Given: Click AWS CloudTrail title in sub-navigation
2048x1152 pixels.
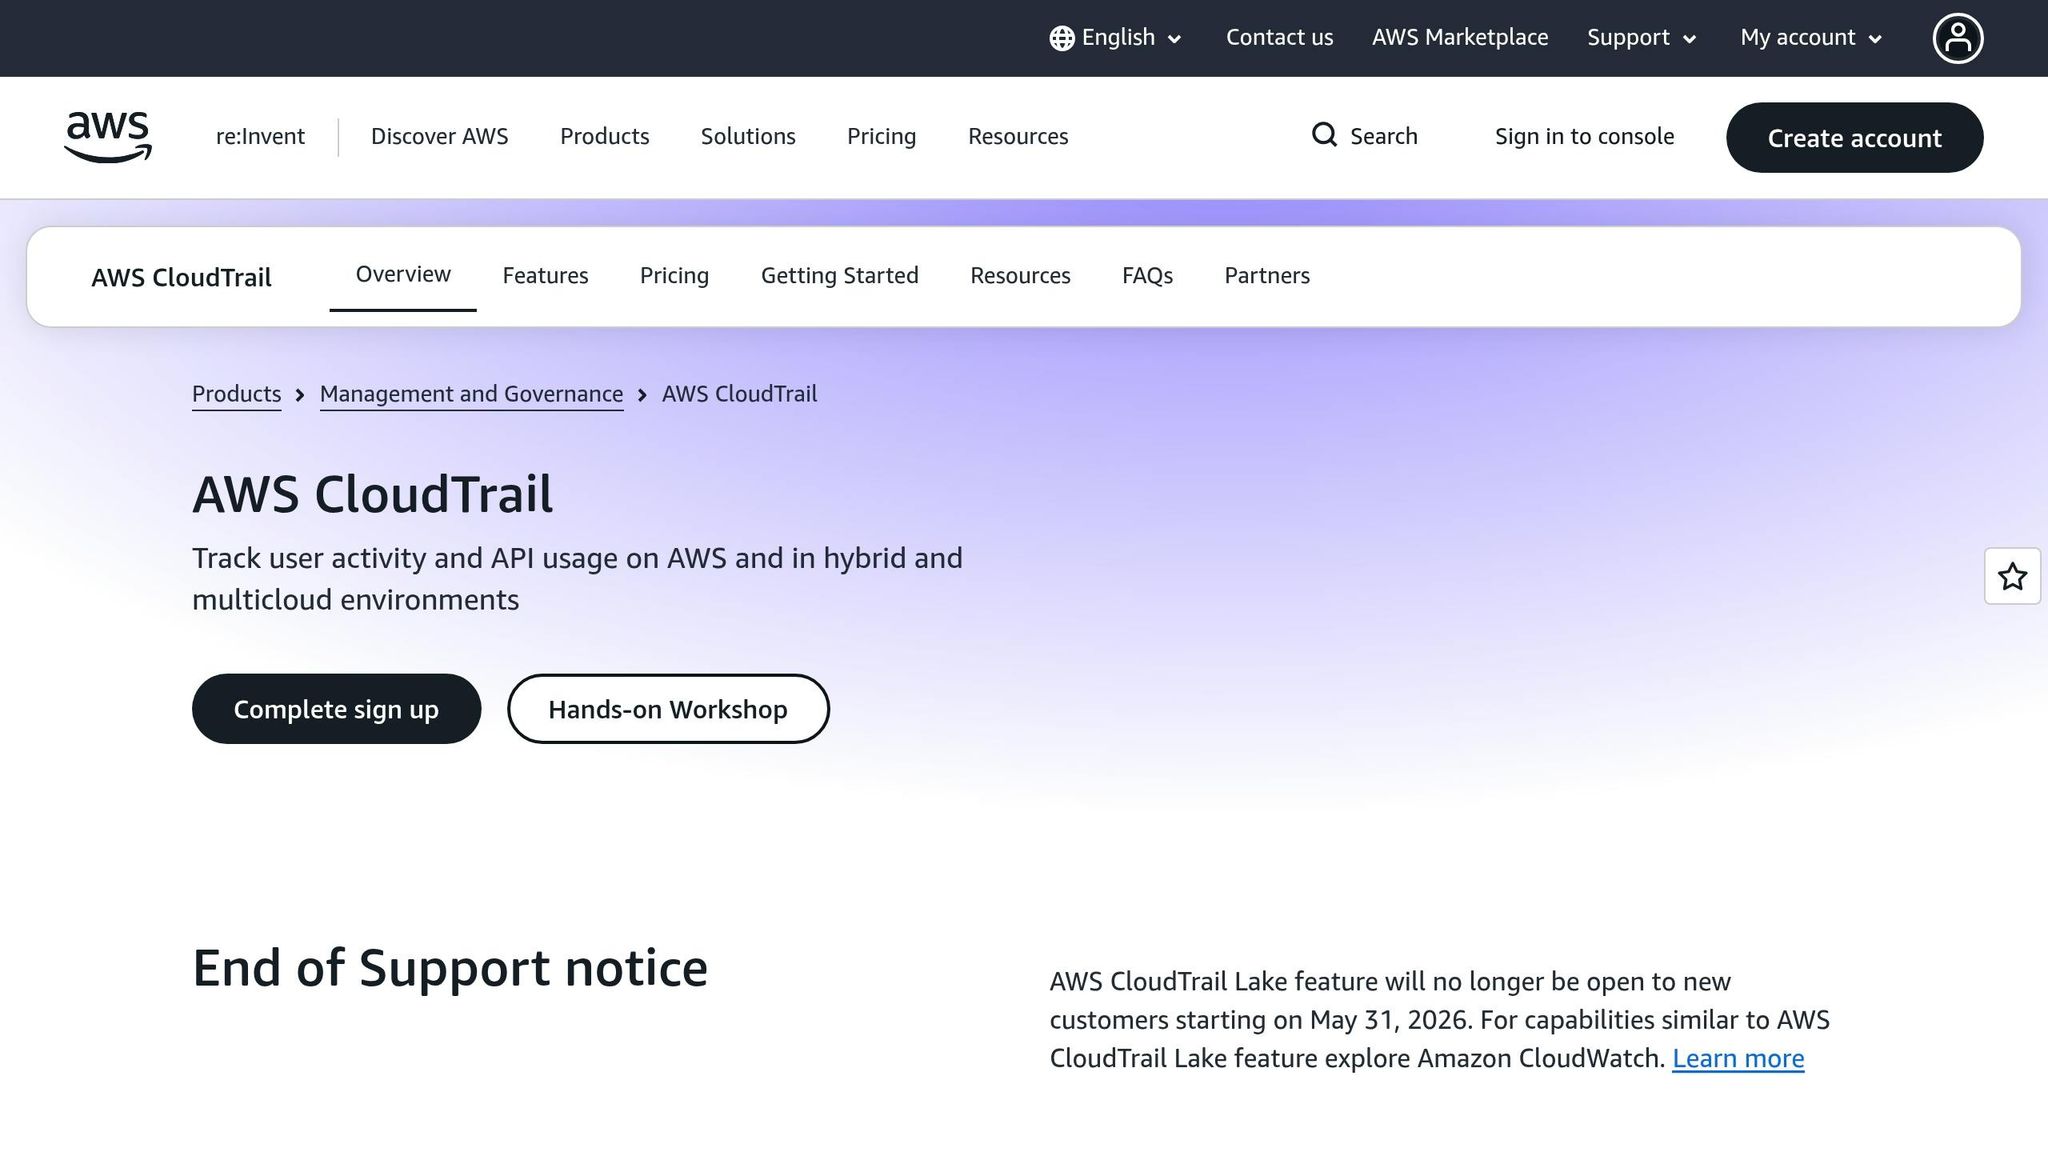Looking at the screenshot, I should 181,278.
